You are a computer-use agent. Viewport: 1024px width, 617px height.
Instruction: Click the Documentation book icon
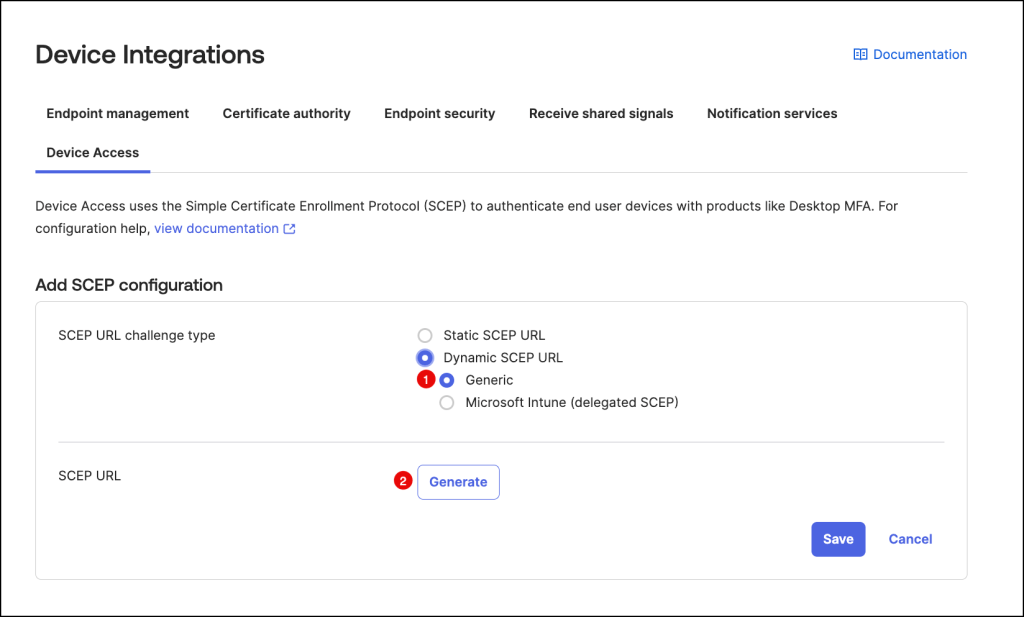click(x=859, y=55)
